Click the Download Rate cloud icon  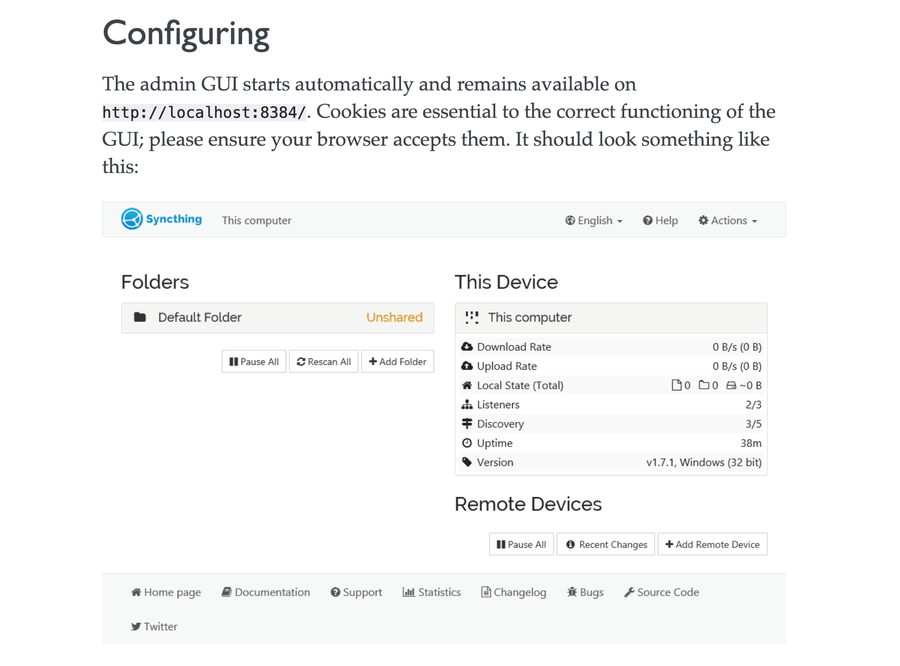tap(467, 347)
